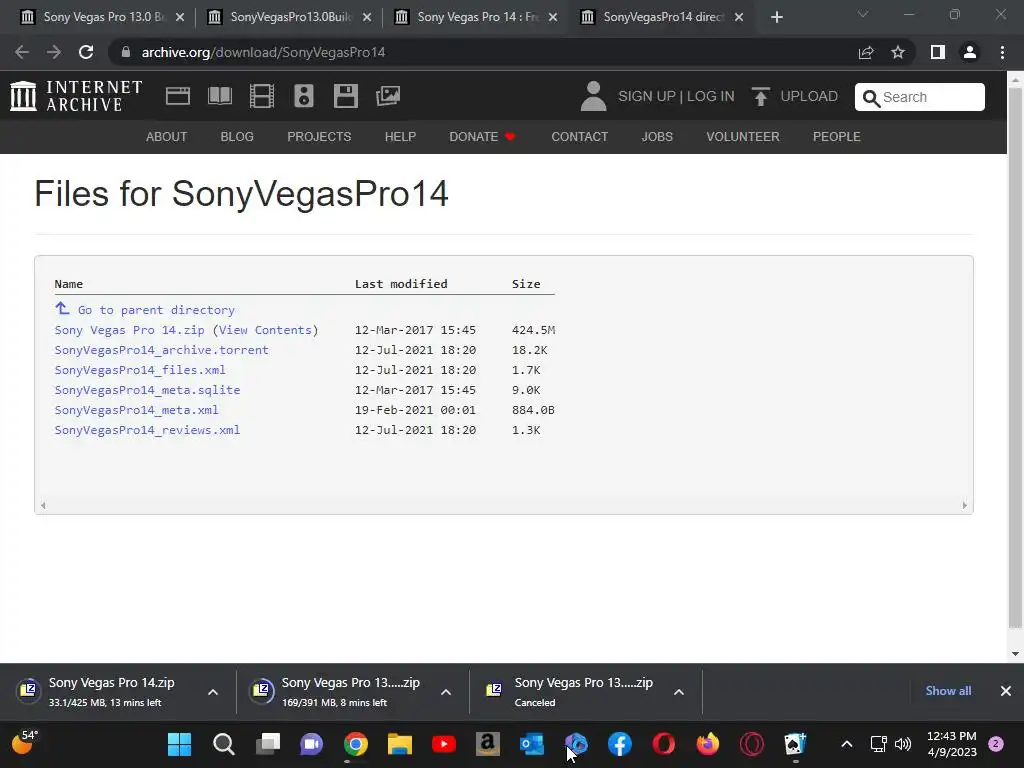Close the SonyVegasPro14 directory tab

[x=739, y=17]
